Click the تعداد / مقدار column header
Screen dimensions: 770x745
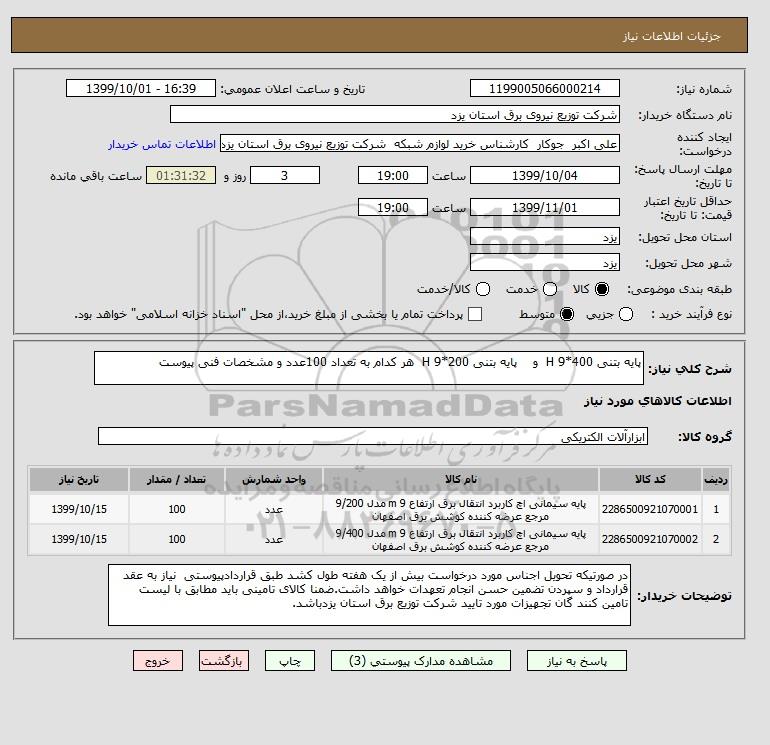click(x=177, y=479)
